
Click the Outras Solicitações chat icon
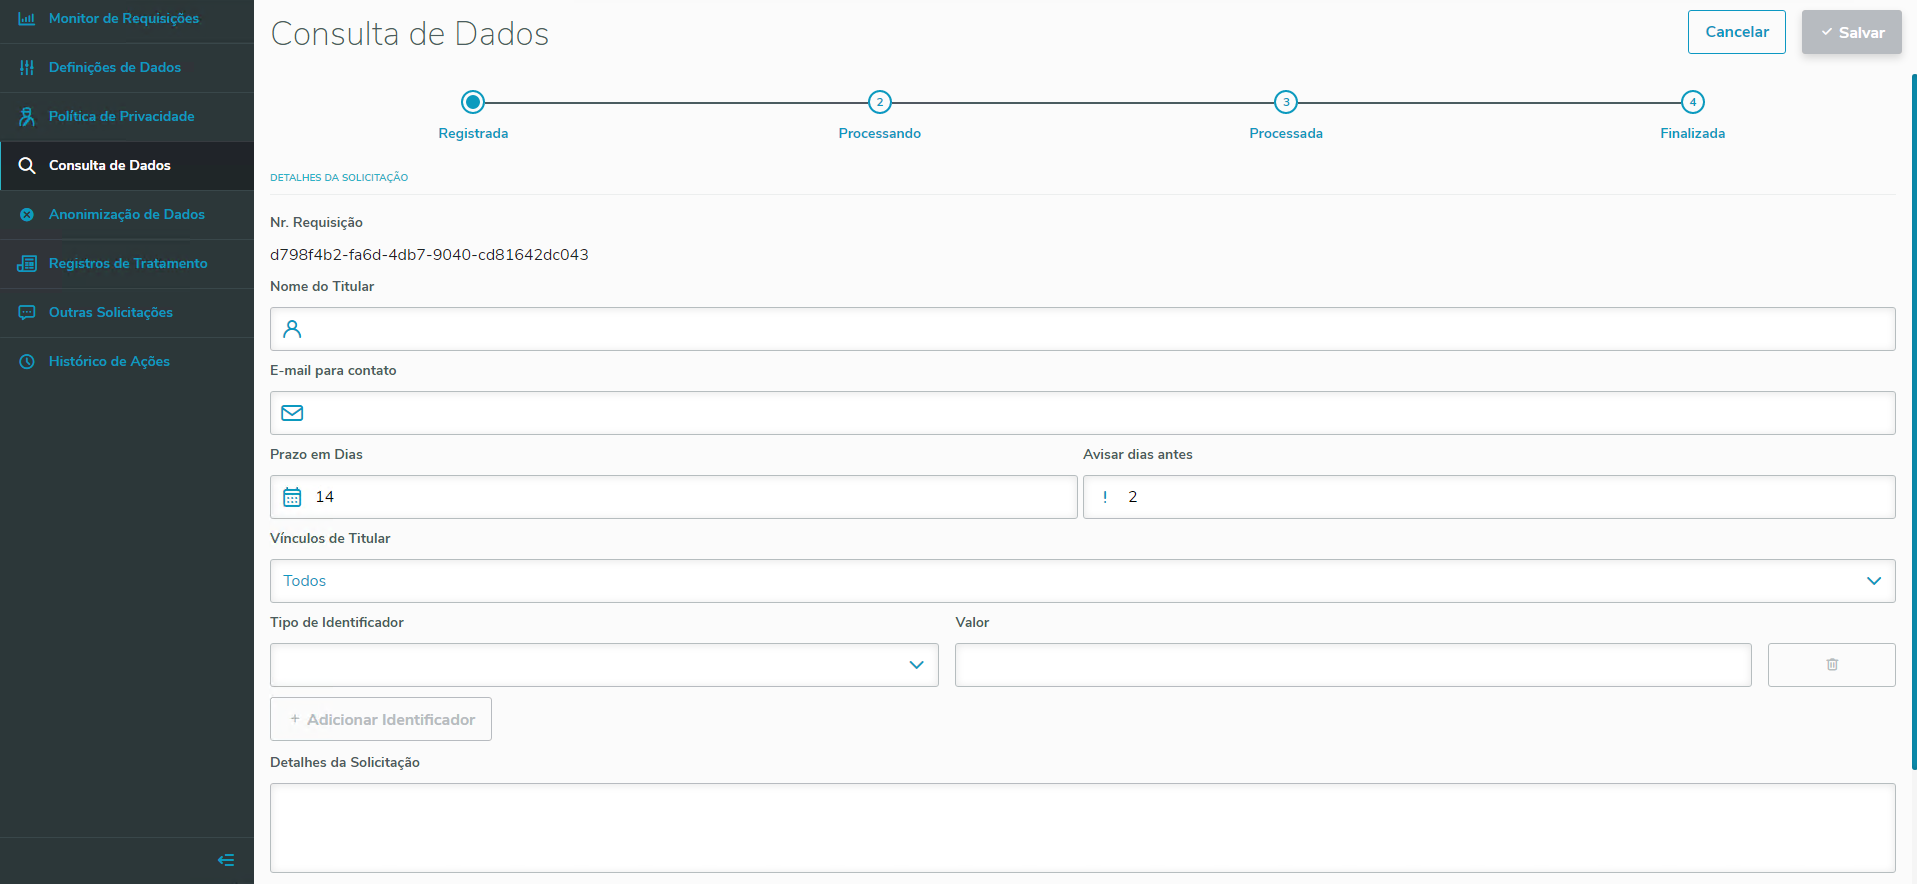pos(27,312)
